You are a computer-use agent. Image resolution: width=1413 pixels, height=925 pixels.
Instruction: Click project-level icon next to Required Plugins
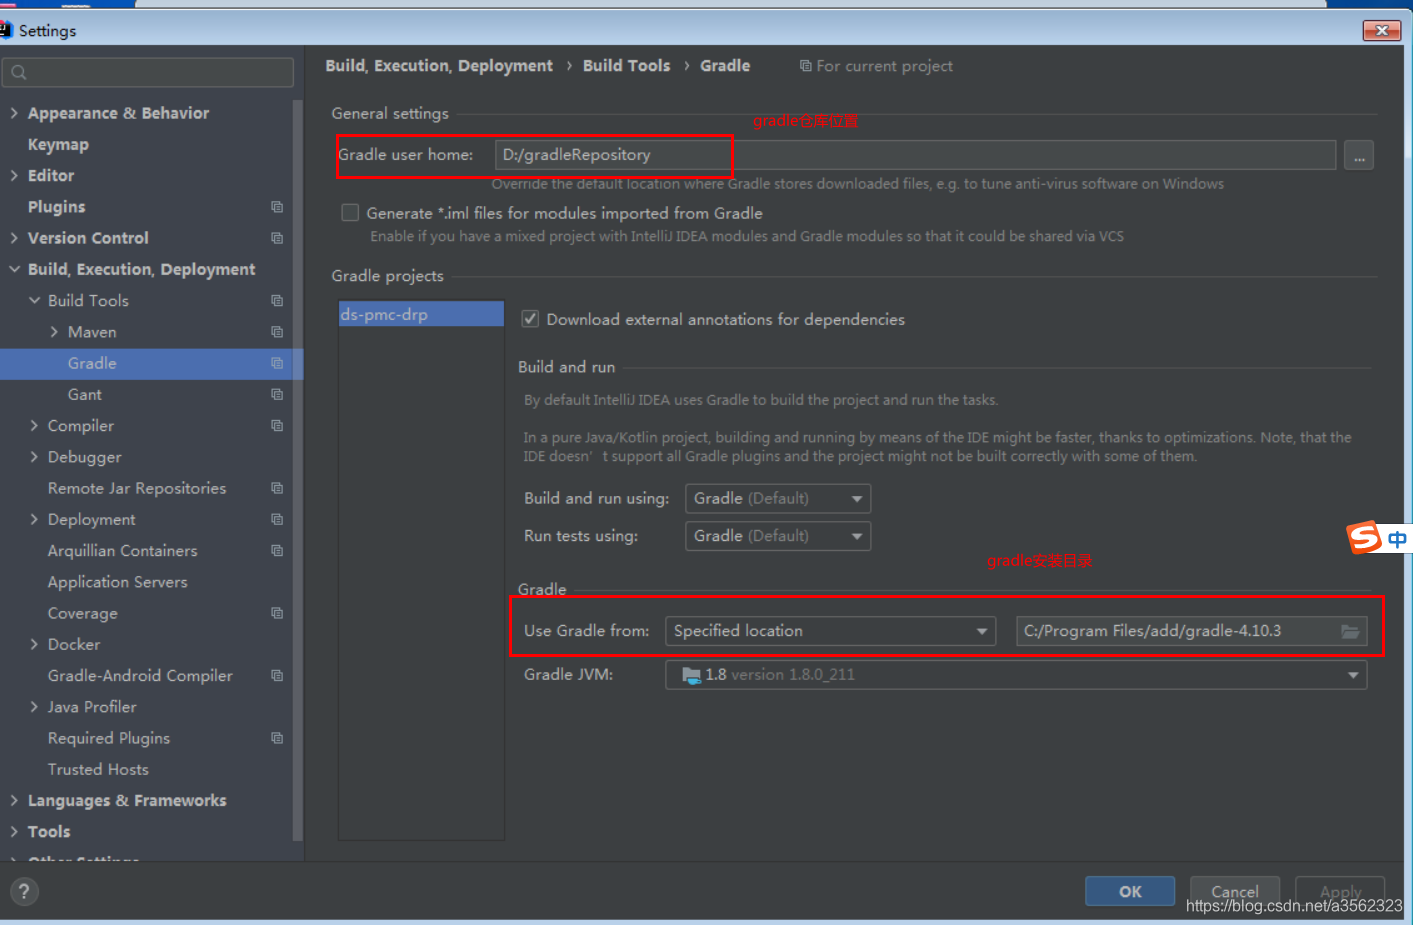277,738
